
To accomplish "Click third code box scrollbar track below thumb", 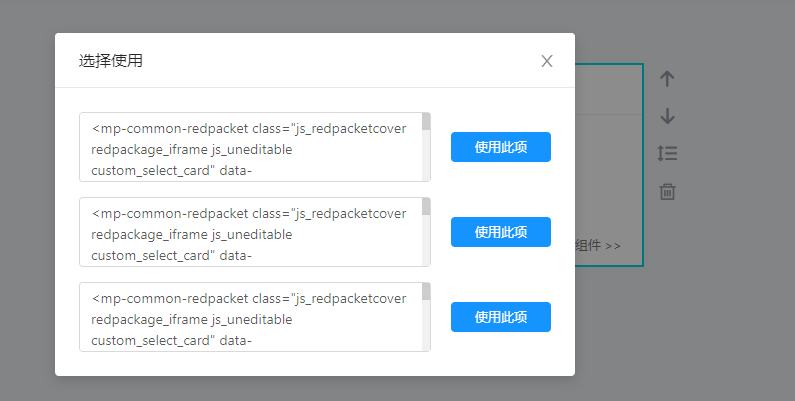I will tap(426, 330).
